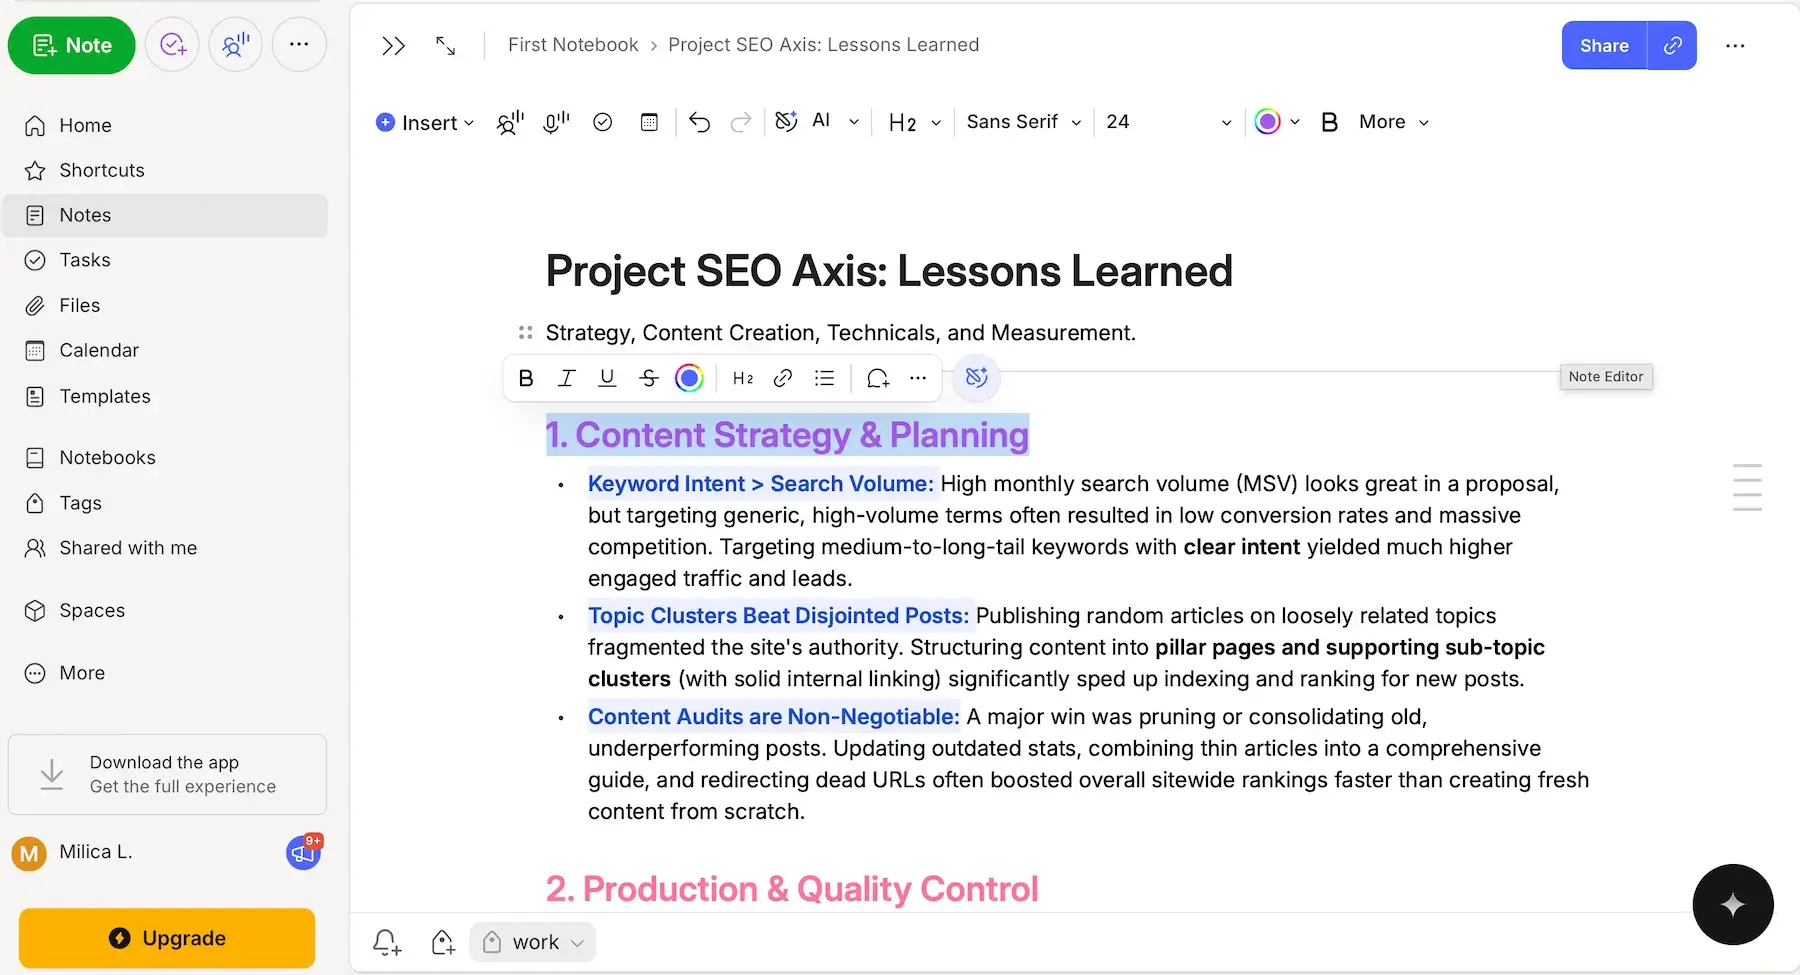Screen dimensions: 1800x975
Task: Toggle underline in the floating toolbar
Action: point(607,378)
